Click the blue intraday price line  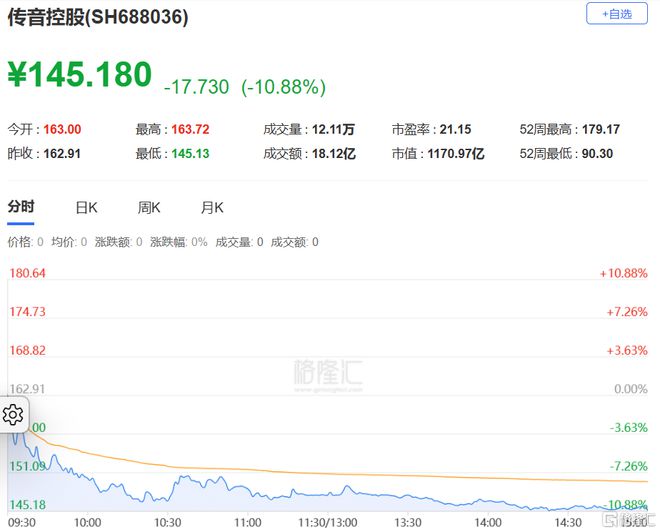pos(328,493)
